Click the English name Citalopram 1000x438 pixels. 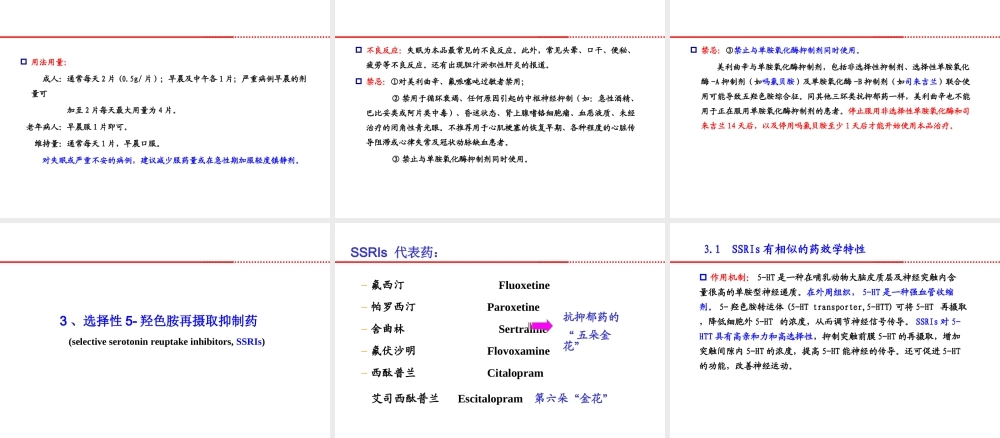515,373
